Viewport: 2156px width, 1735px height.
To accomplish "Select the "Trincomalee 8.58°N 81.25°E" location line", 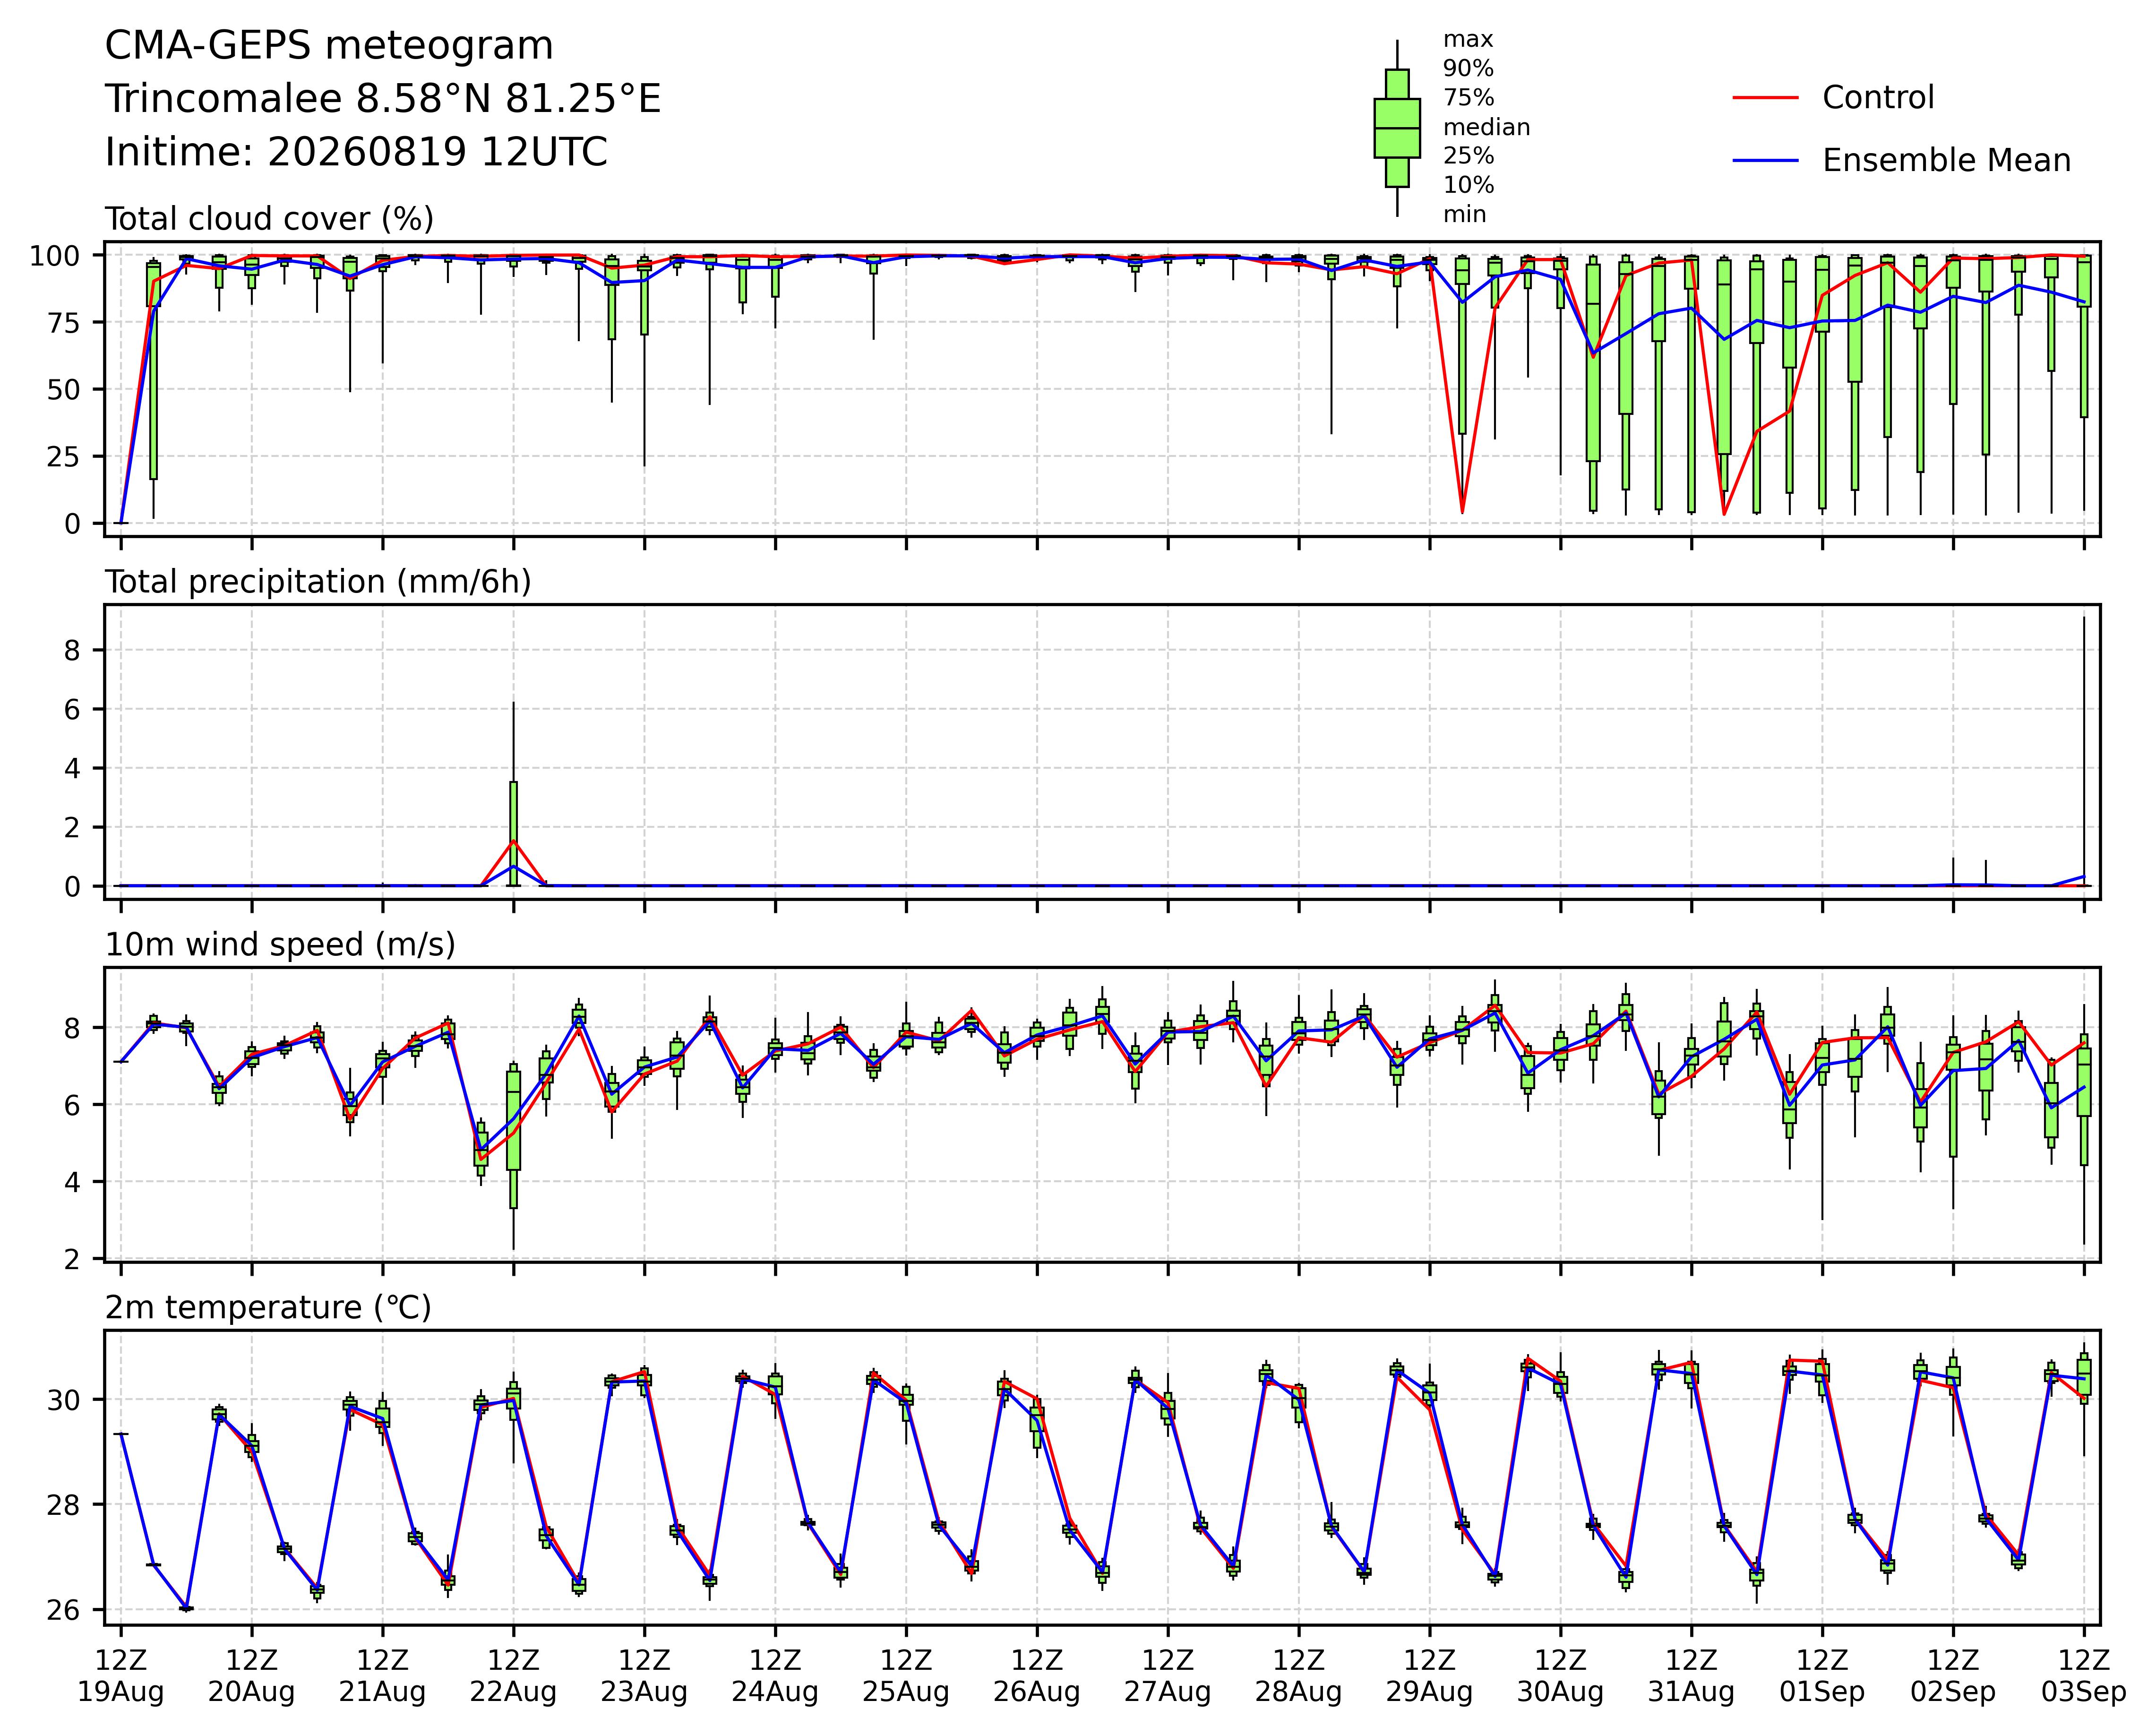I will pos(383,100).
